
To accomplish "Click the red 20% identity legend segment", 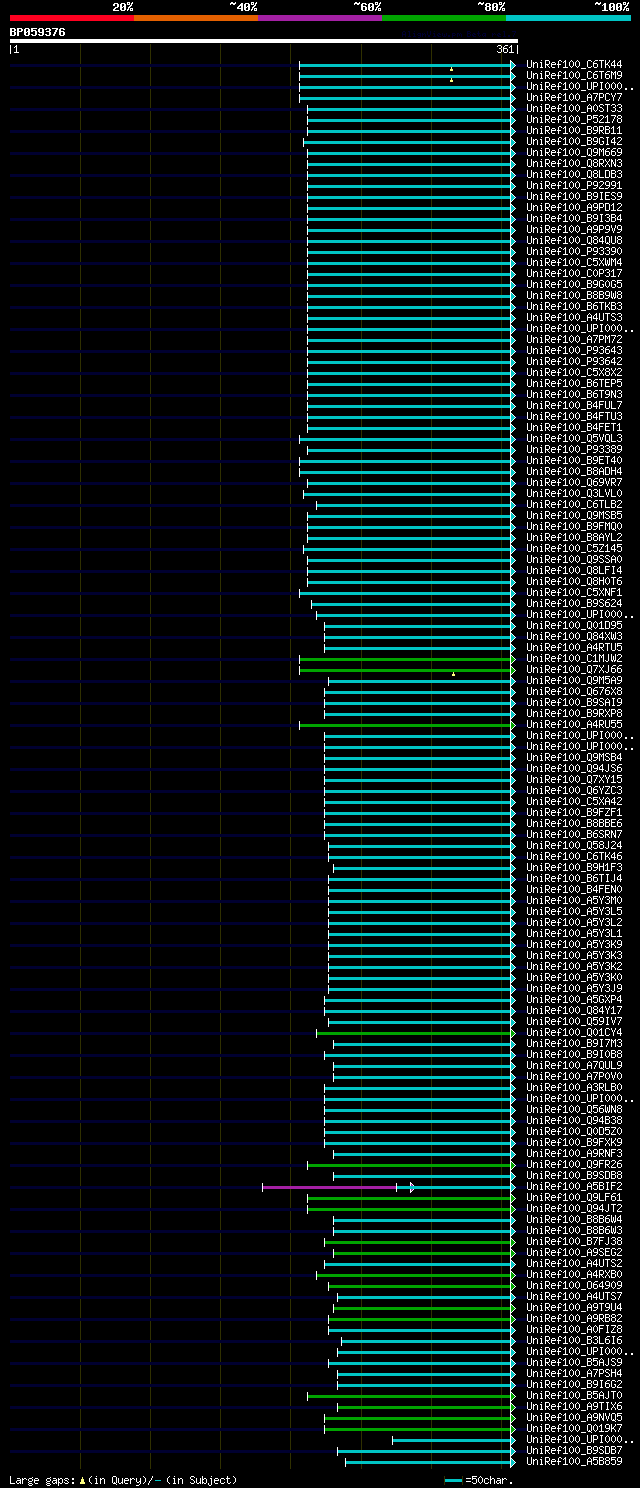I will (x=72, y=17).
